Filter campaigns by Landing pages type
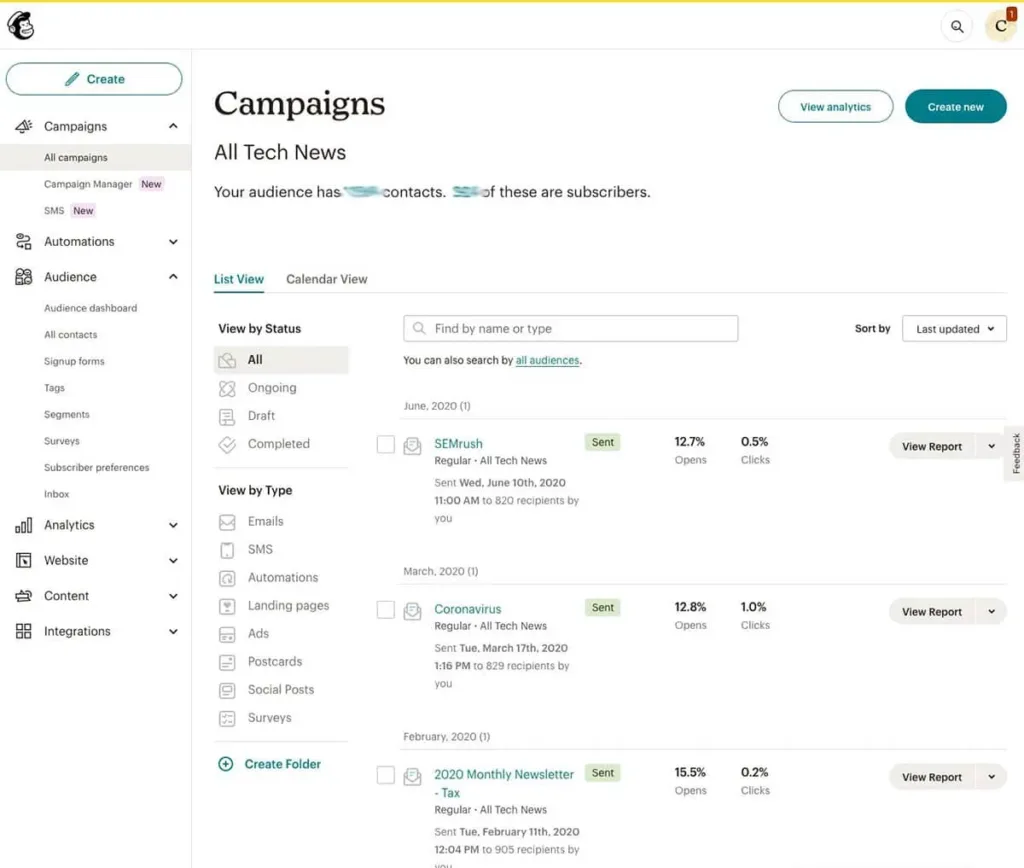This screenshot has height=868, width=1024. (x=287, y=606)
